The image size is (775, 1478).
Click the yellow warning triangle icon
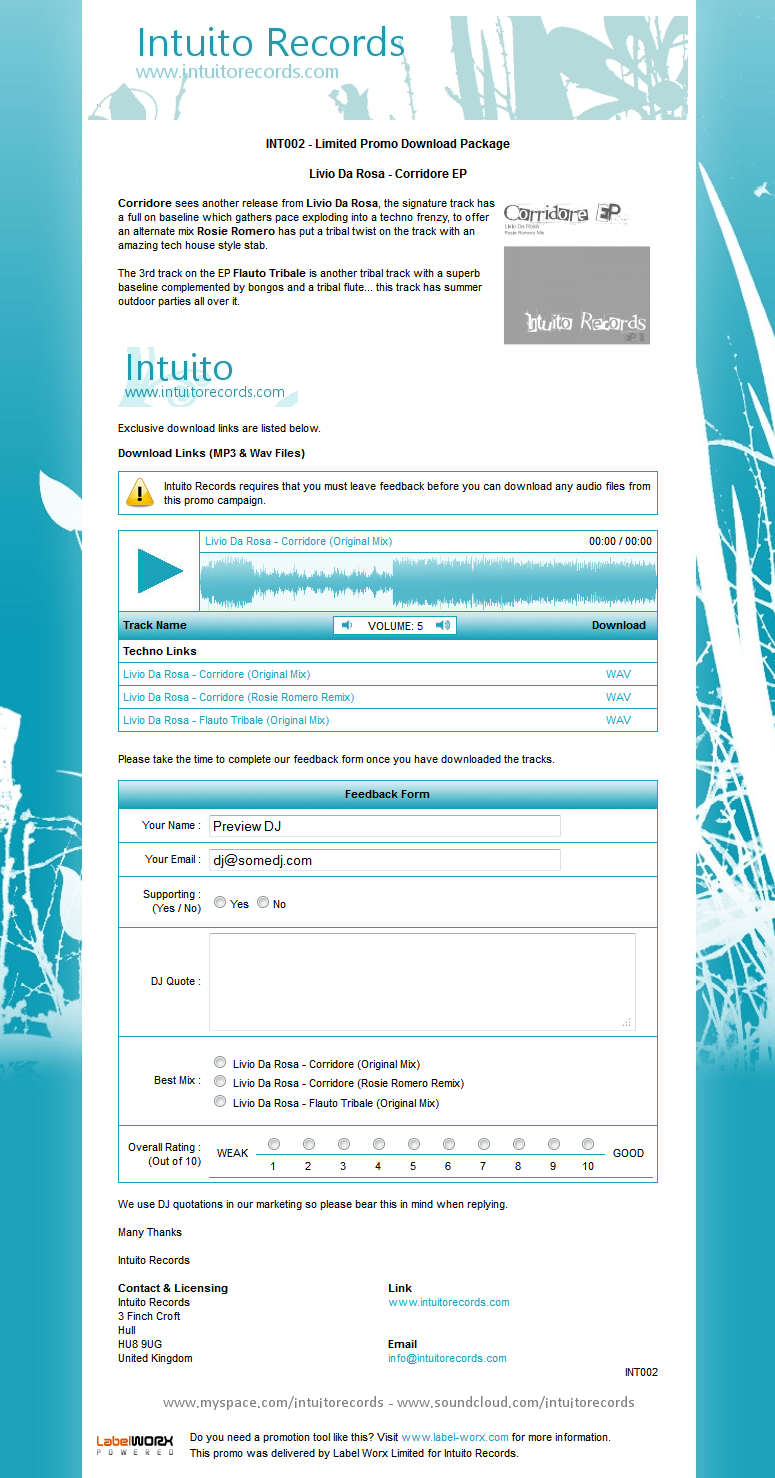tap(140, 492)
